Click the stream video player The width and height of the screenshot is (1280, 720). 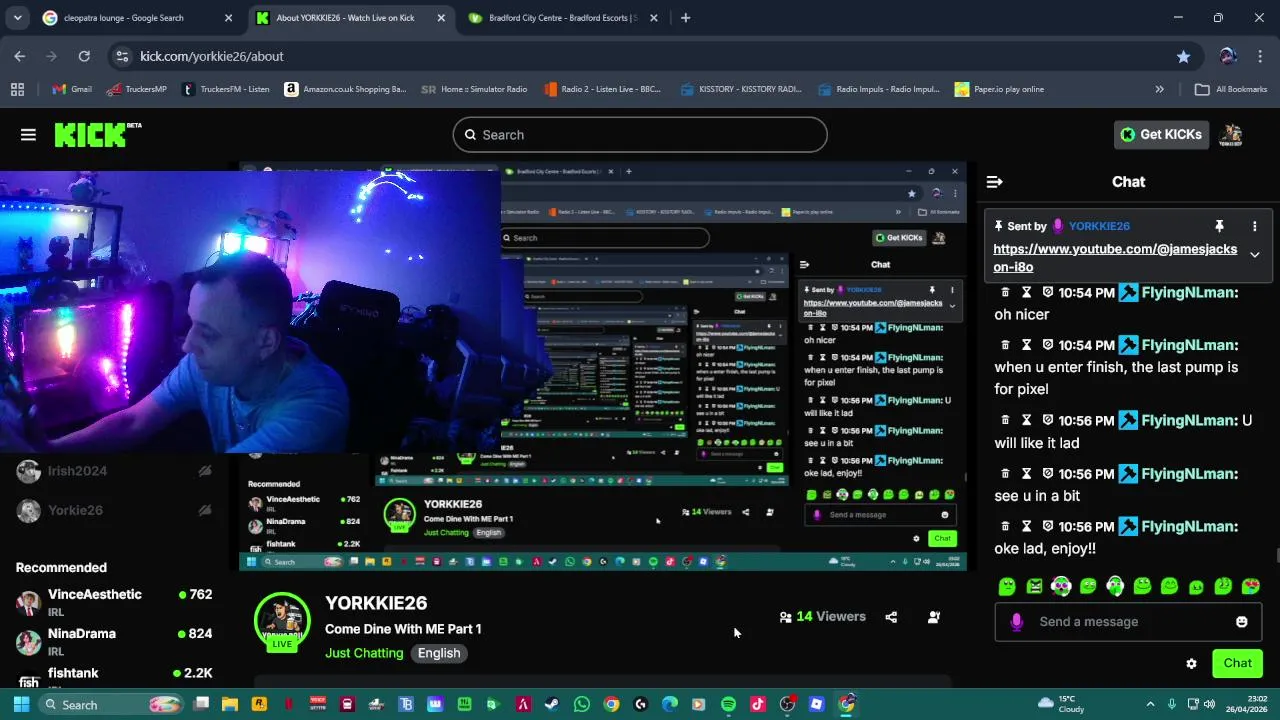(603, 366)
